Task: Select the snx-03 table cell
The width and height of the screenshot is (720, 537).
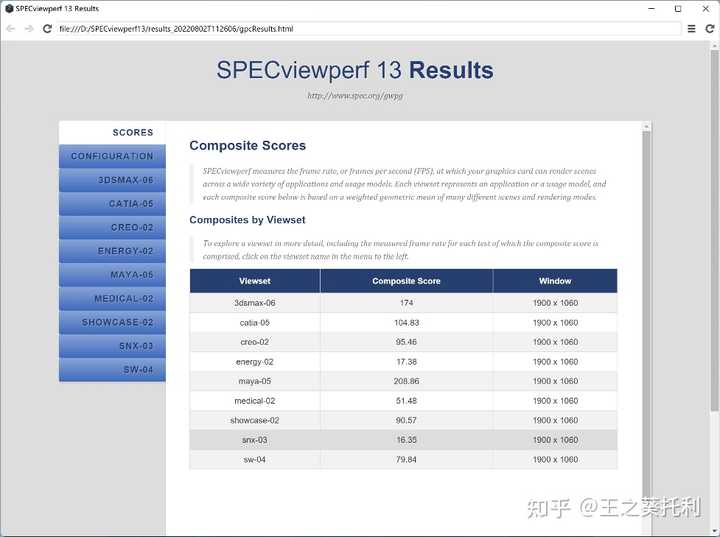Action: point(255,440)
